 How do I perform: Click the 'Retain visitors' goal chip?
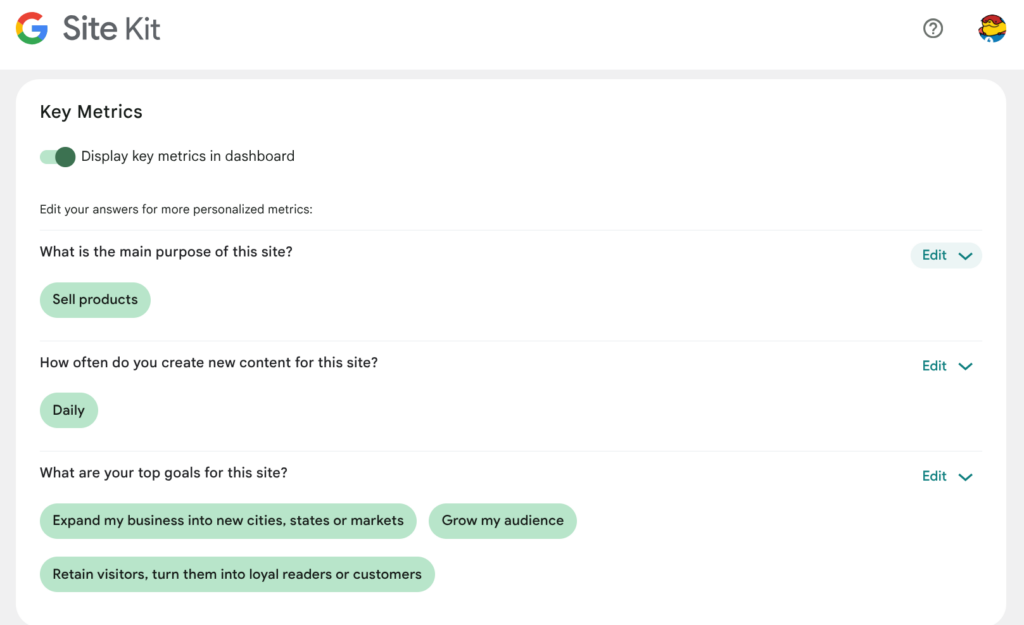point(237,574)
